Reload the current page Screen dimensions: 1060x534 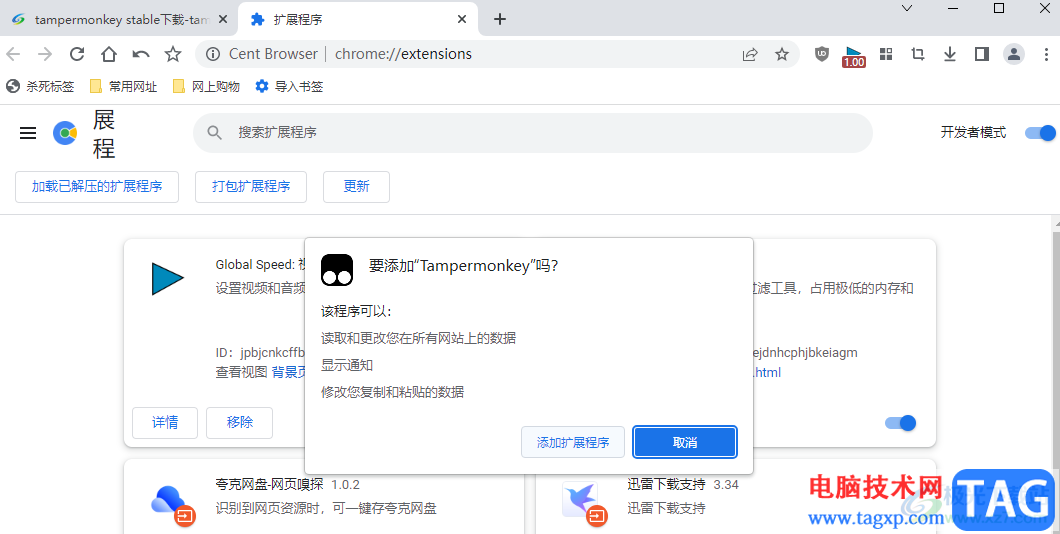[77, 54]
